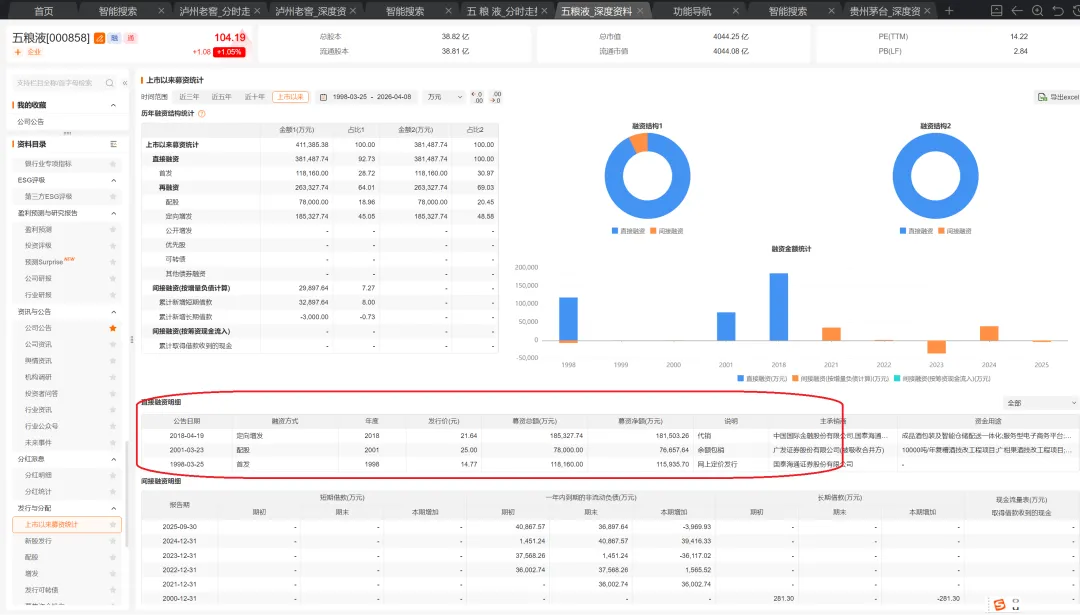This screenshot has height=615, width=1080.
Task: Click the pink 通 badge next to stock name
Action: [130, 38]
